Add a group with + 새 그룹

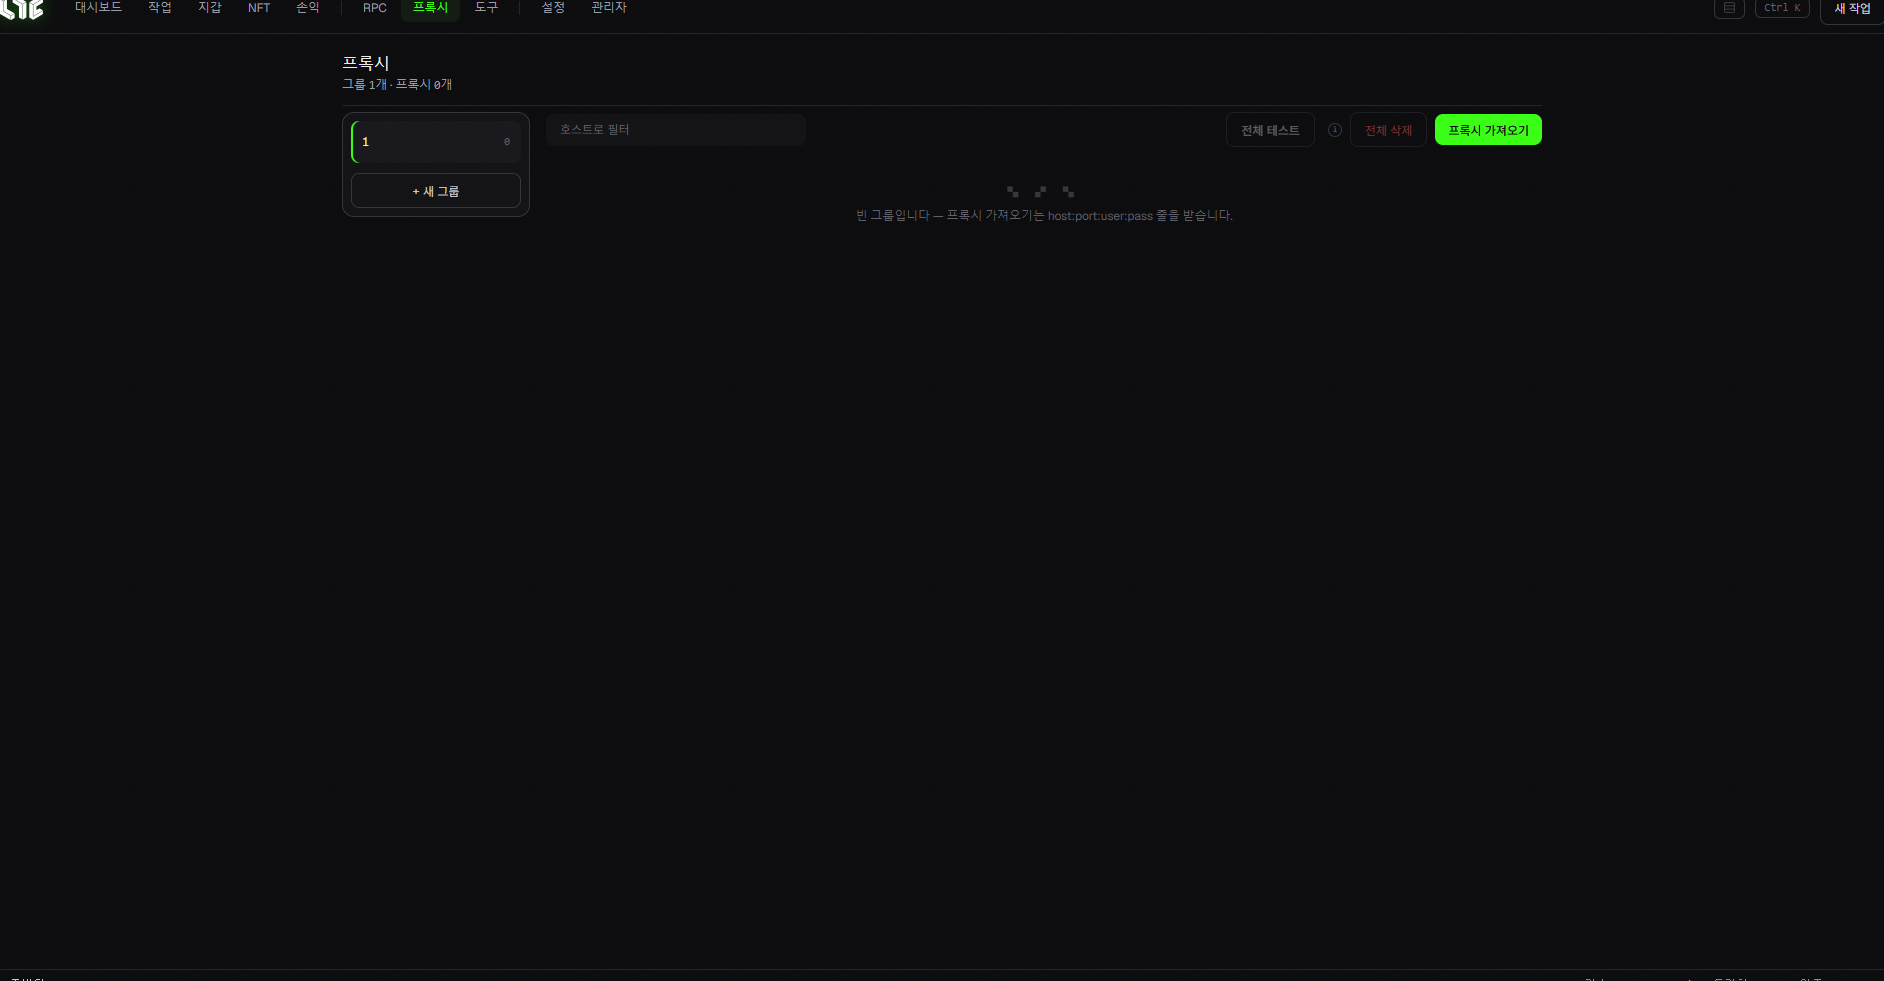(436, 191)
